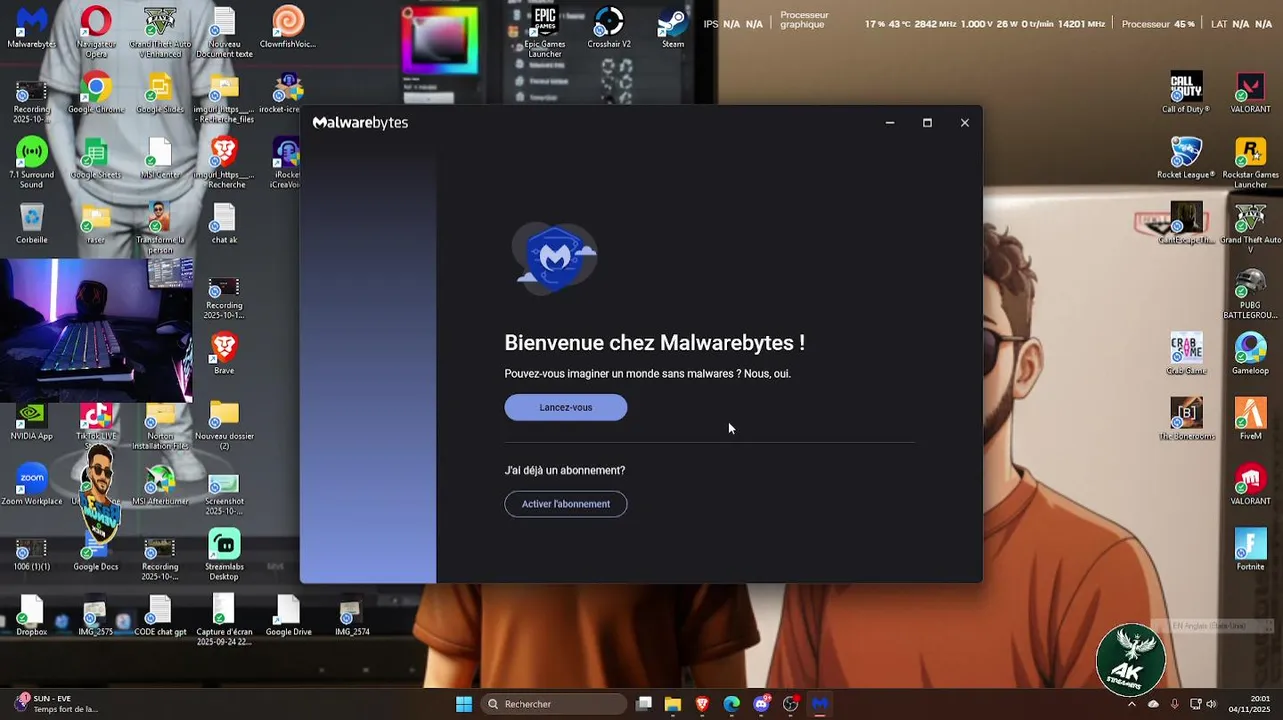The image size is (1283, 720).
Task: Select Call of Duty desktop icon
Action: coord(1186,93)
